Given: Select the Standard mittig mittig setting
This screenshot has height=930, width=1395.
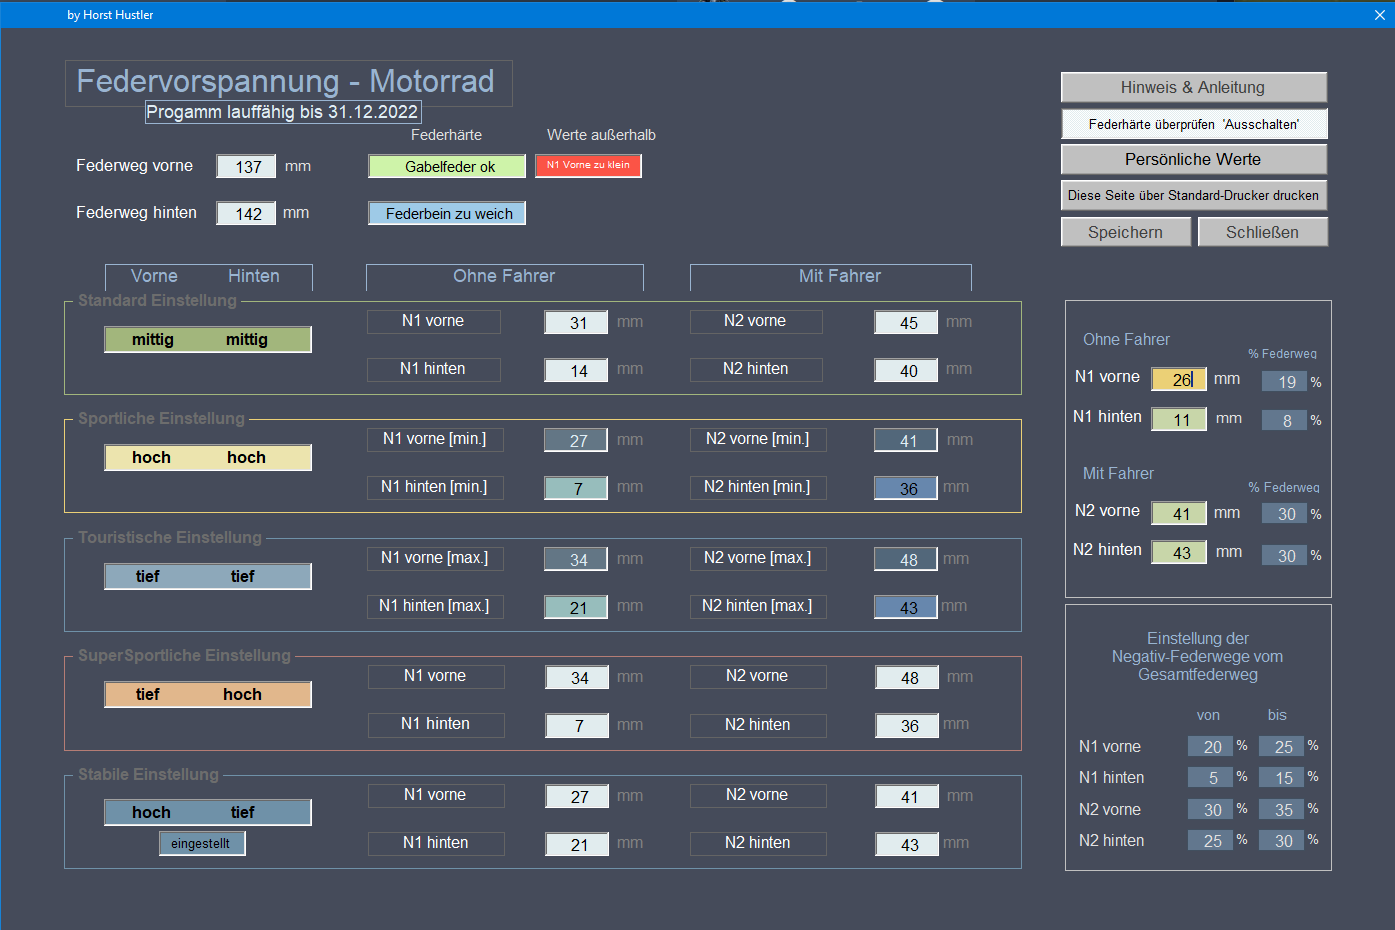Looking at the screenshot, I should pos(207,340).
